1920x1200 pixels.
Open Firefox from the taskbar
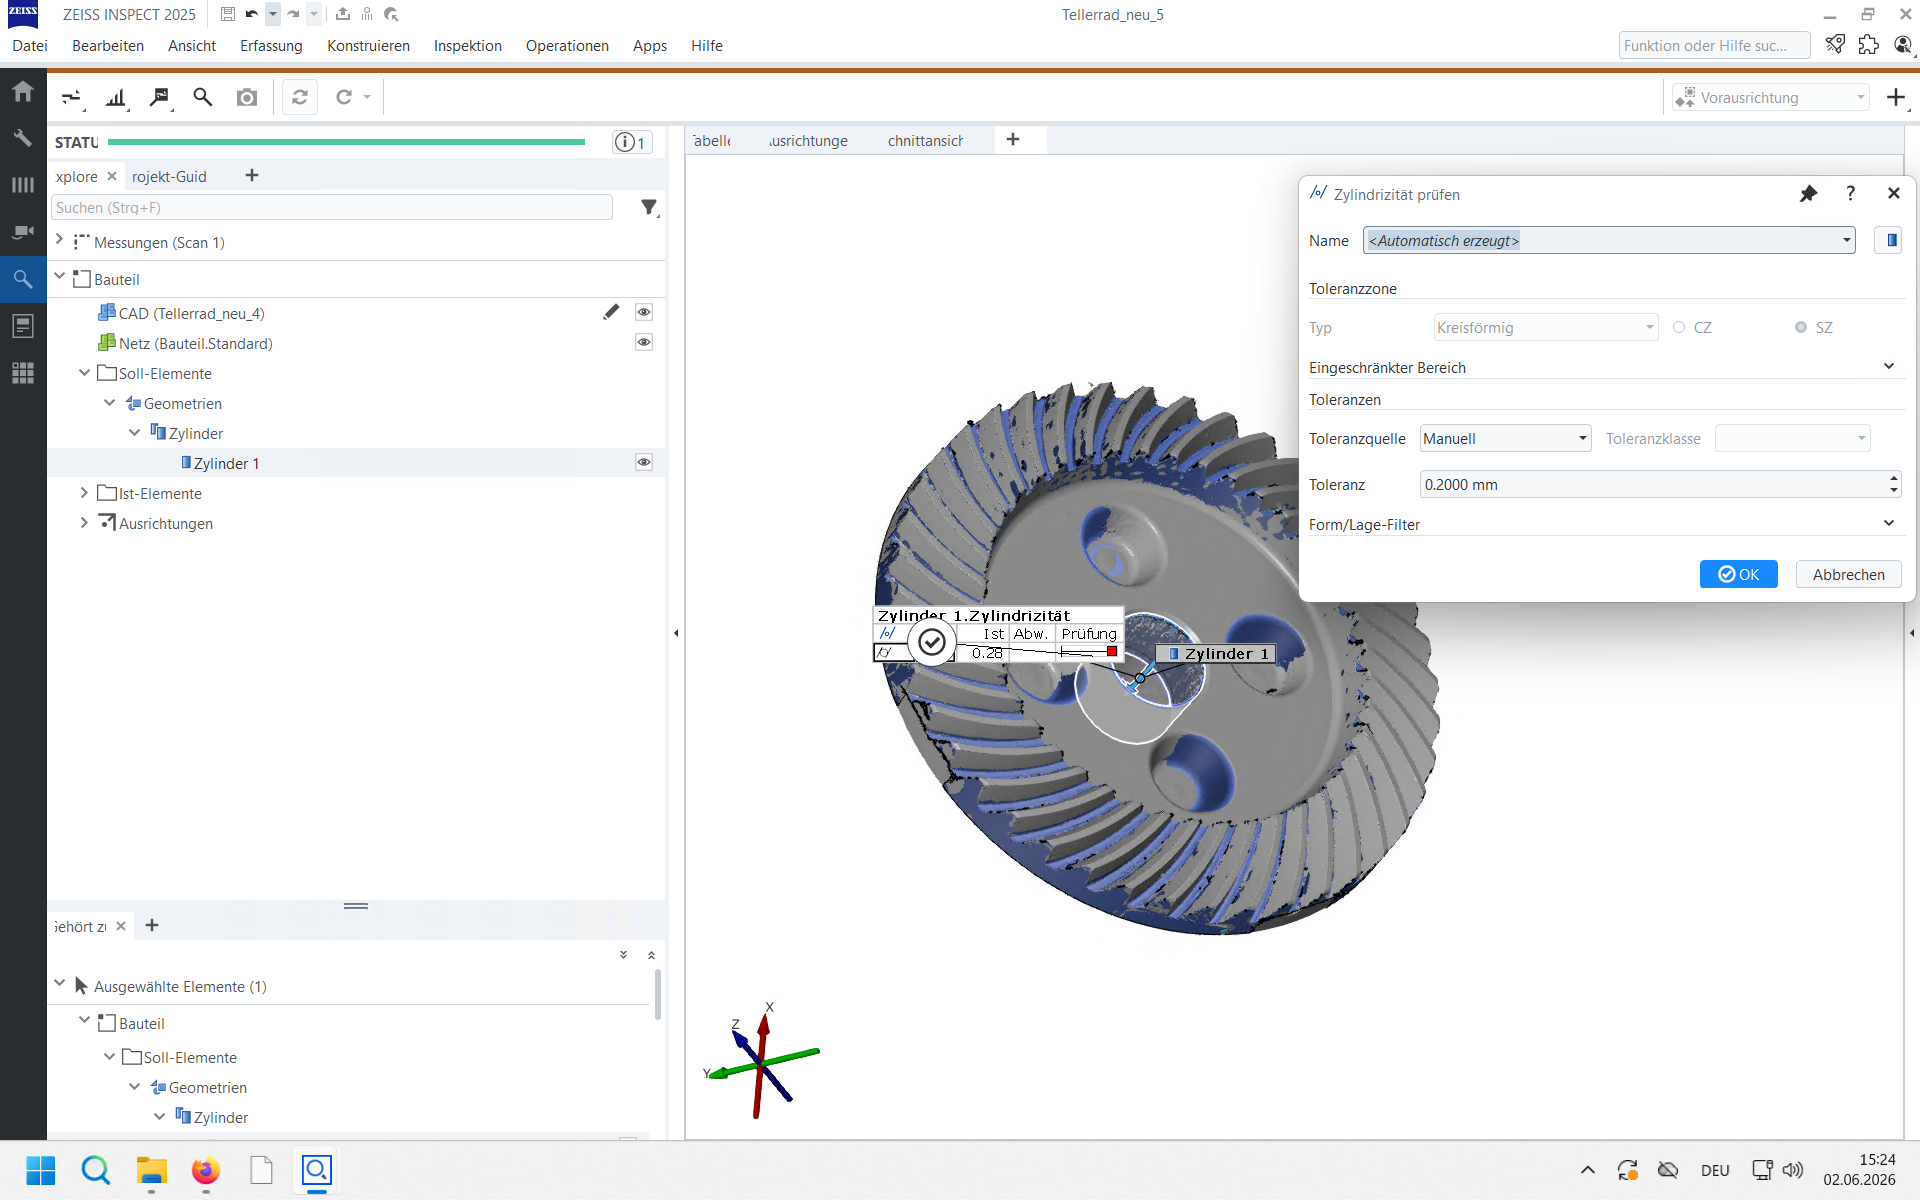pyautogui.click(x=206, y=1170)
